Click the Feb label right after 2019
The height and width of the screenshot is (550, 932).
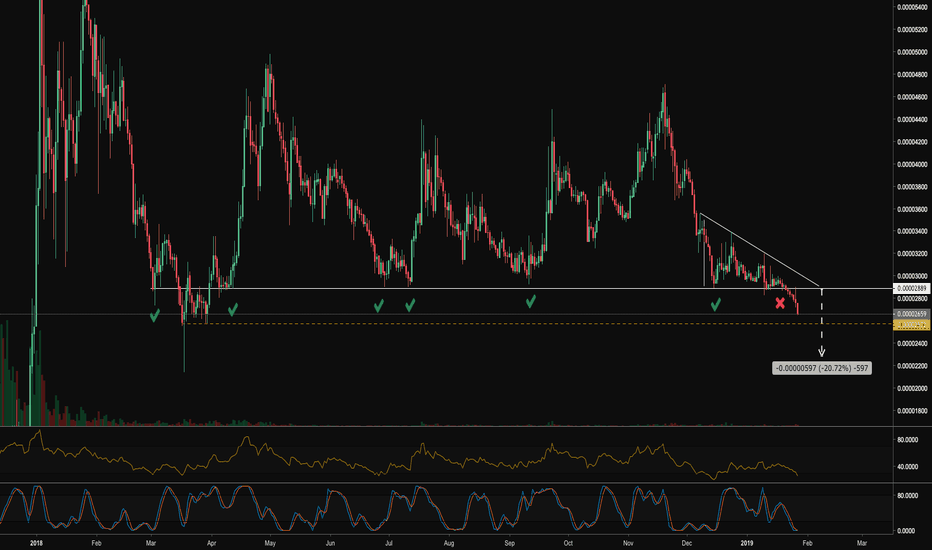(807, 543)
